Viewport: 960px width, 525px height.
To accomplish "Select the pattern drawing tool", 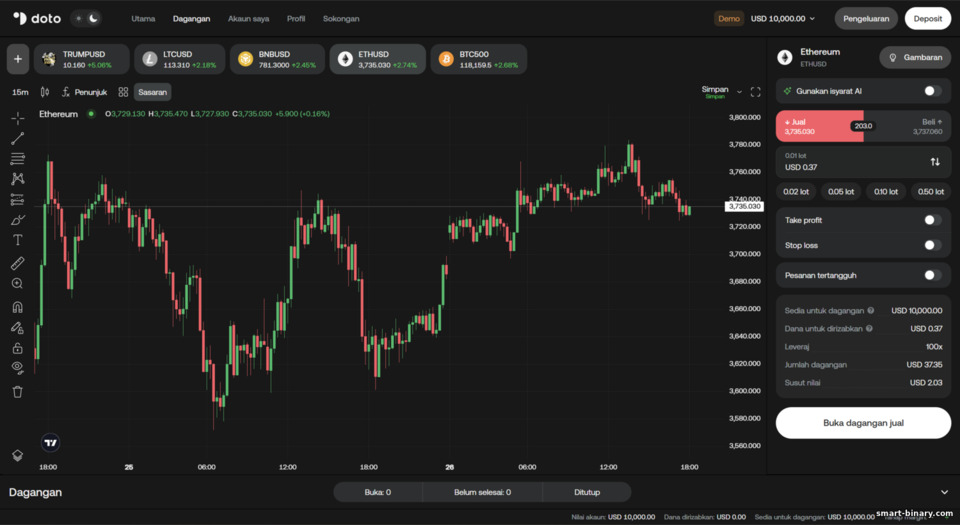I will pos(18,179).
